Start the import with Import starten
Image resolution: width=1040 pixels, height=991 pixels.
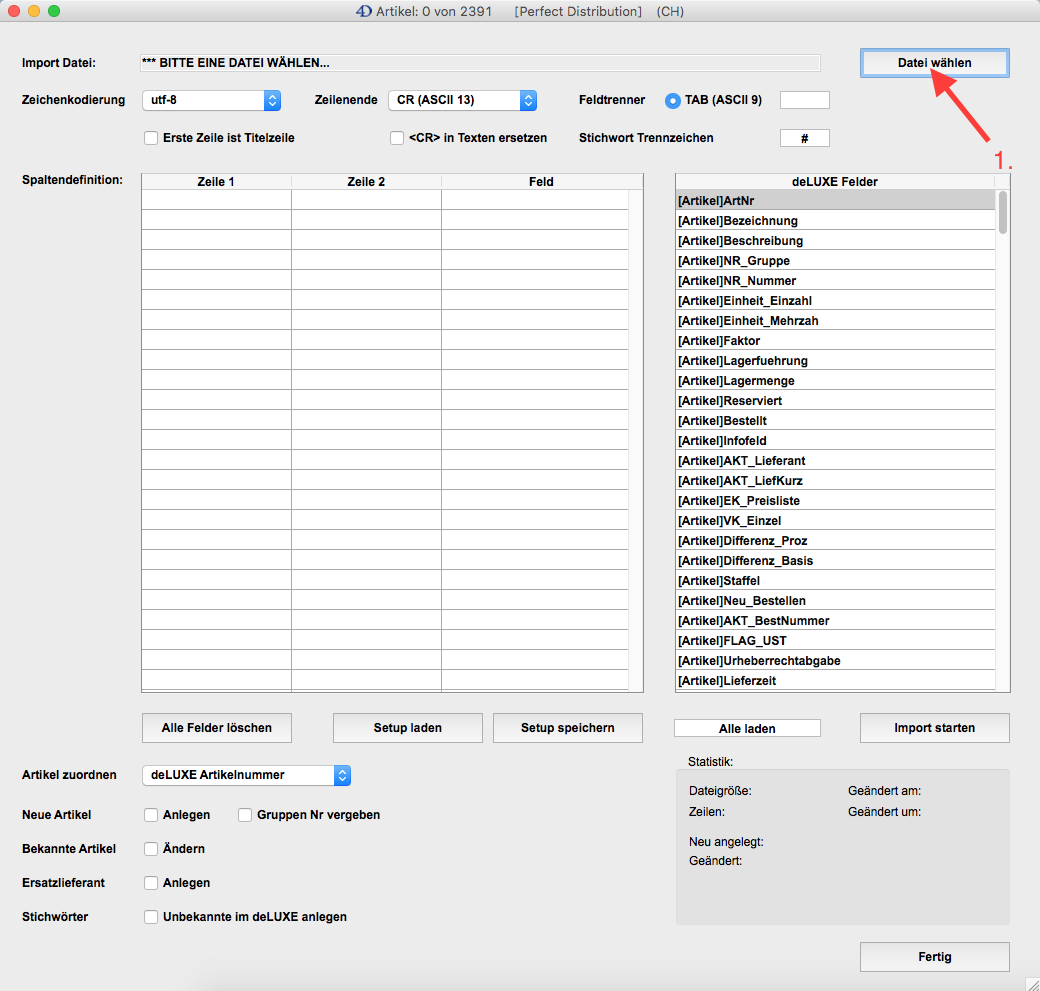tap(934, 728)
